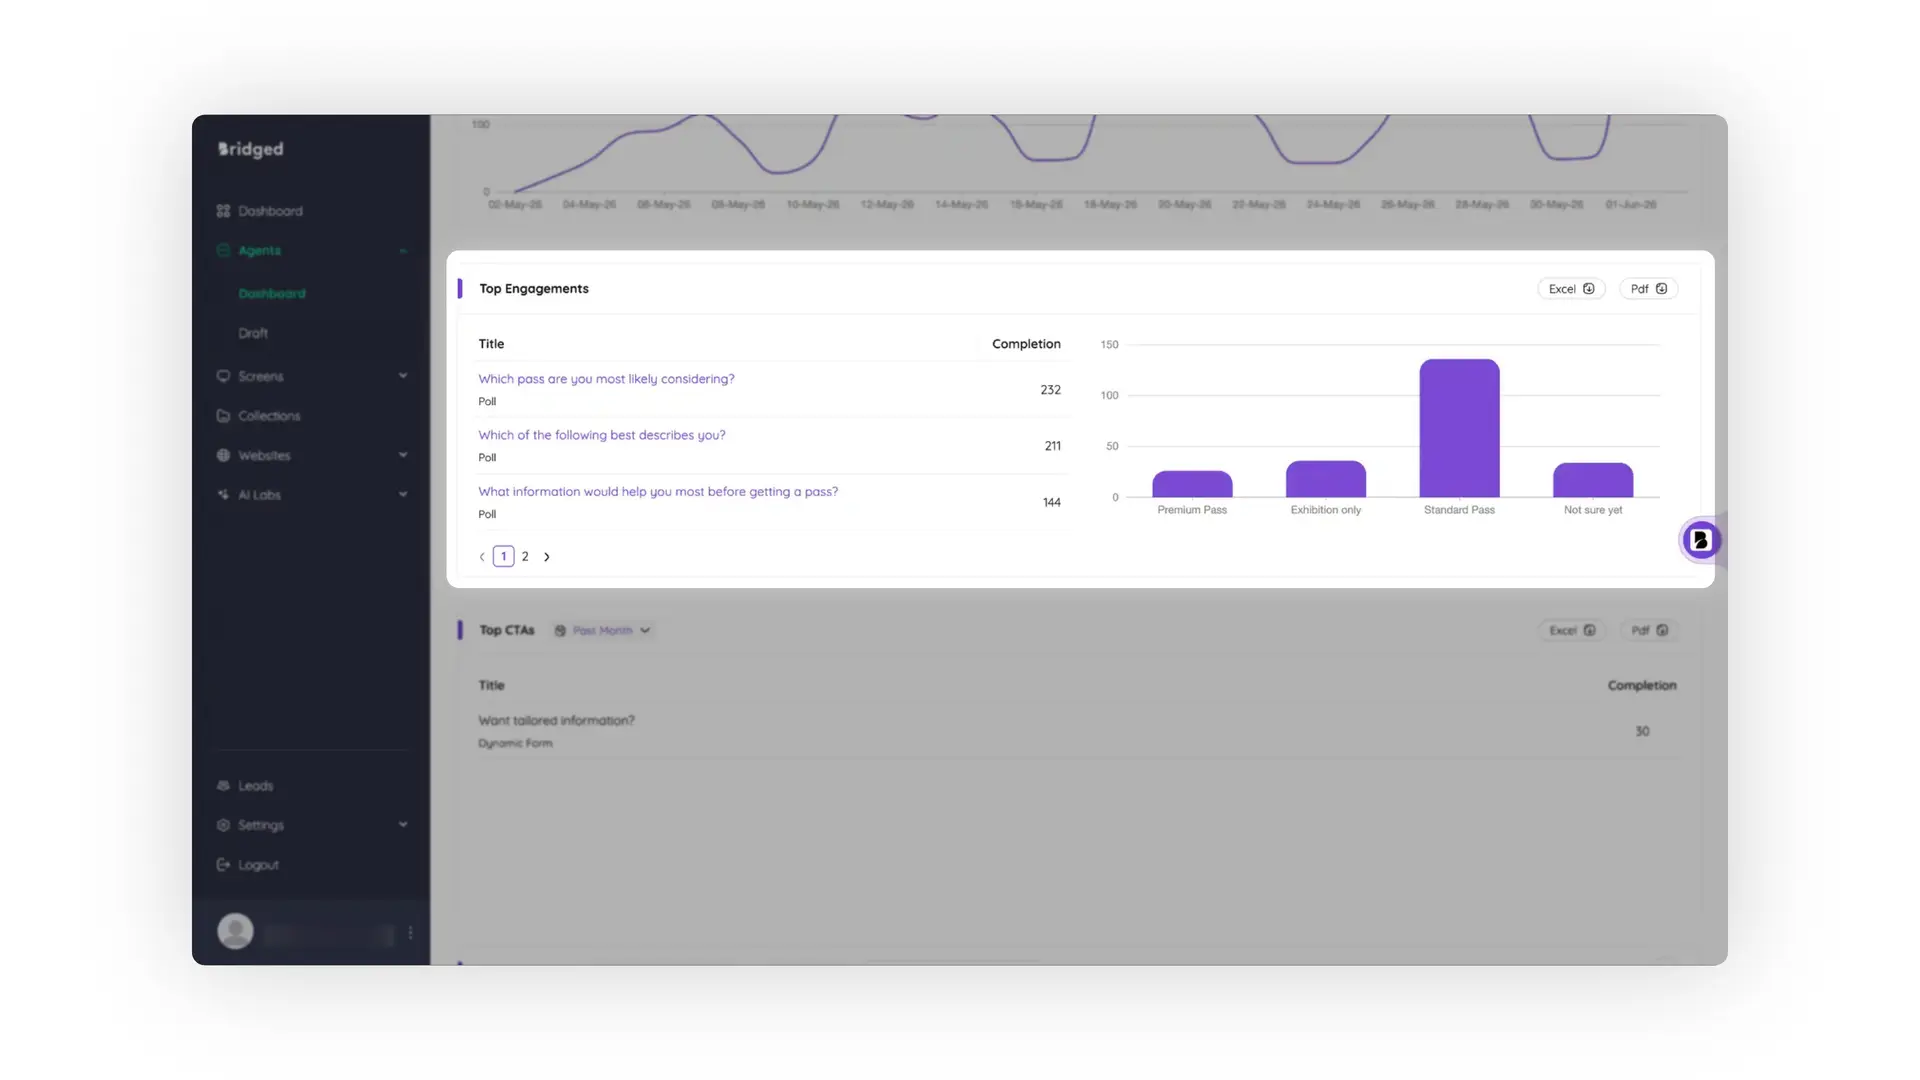1920x1080 pixels.
Task: Click the Agents icon in sidebar
Action: (x=223, y=250)
